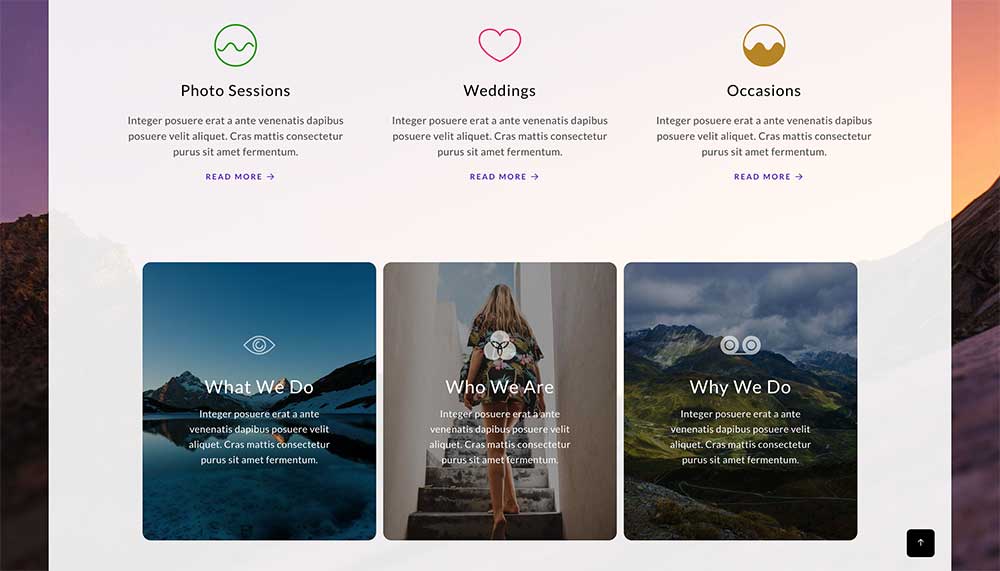This screenshot has width=1000, height=571.
Task: Click the eye icon above What We Do
Action: click(259, 346)
